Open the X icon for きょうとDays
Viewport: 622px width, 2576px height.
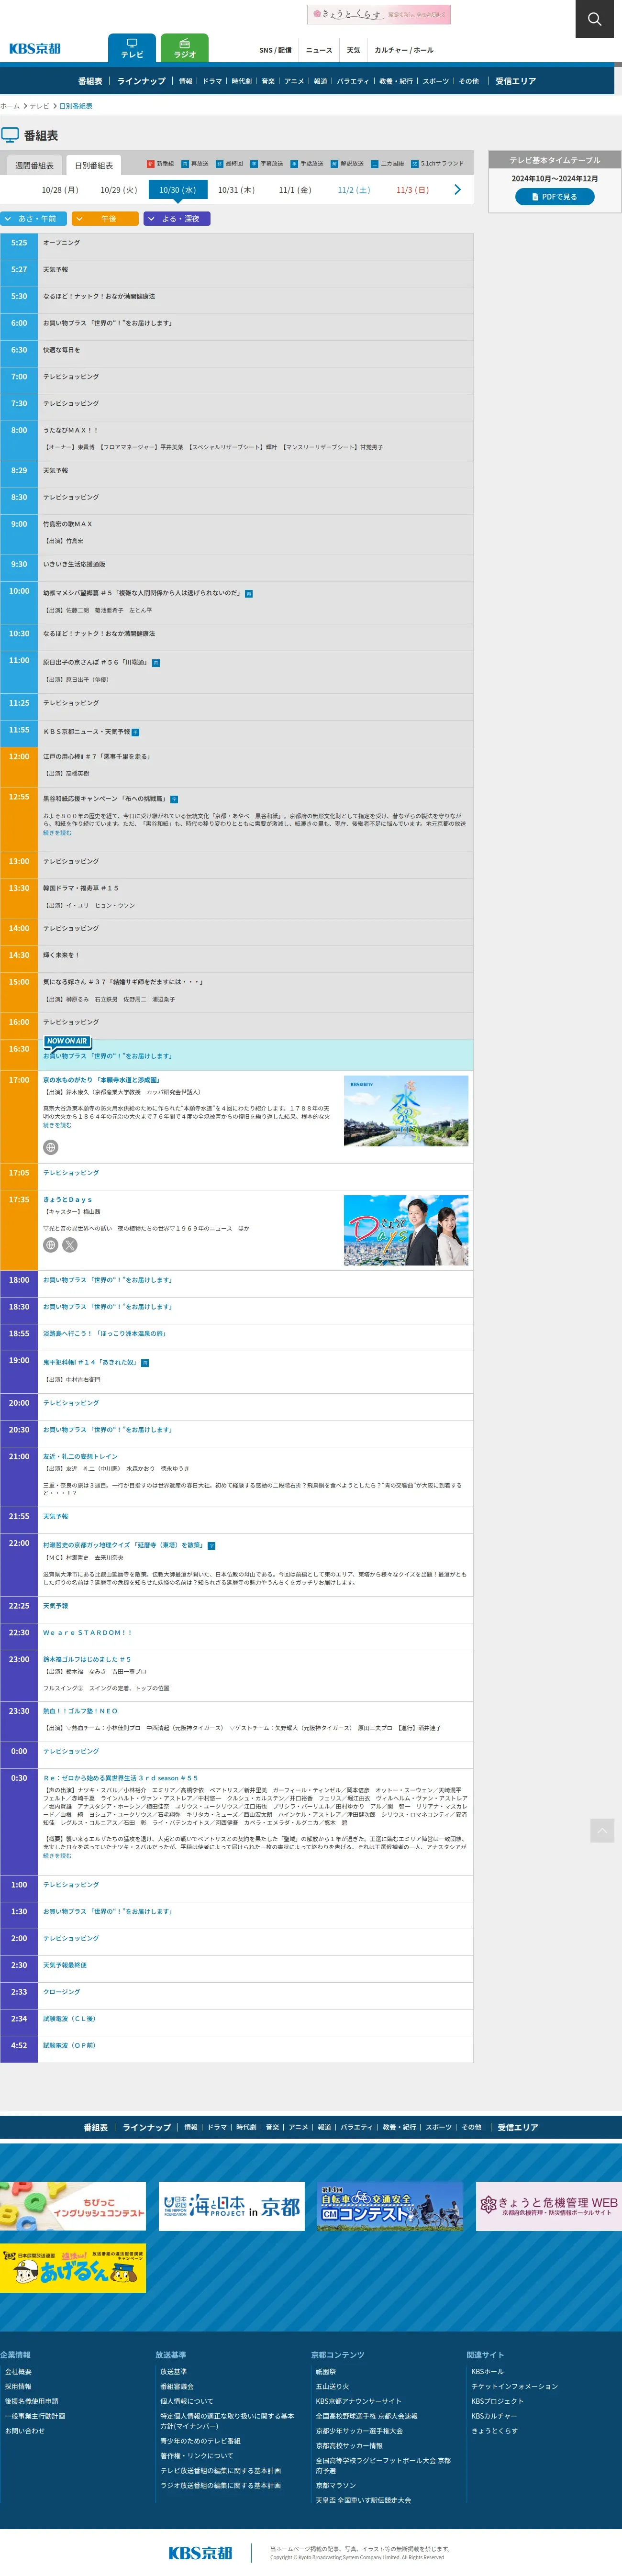[x=70, y=1245]
